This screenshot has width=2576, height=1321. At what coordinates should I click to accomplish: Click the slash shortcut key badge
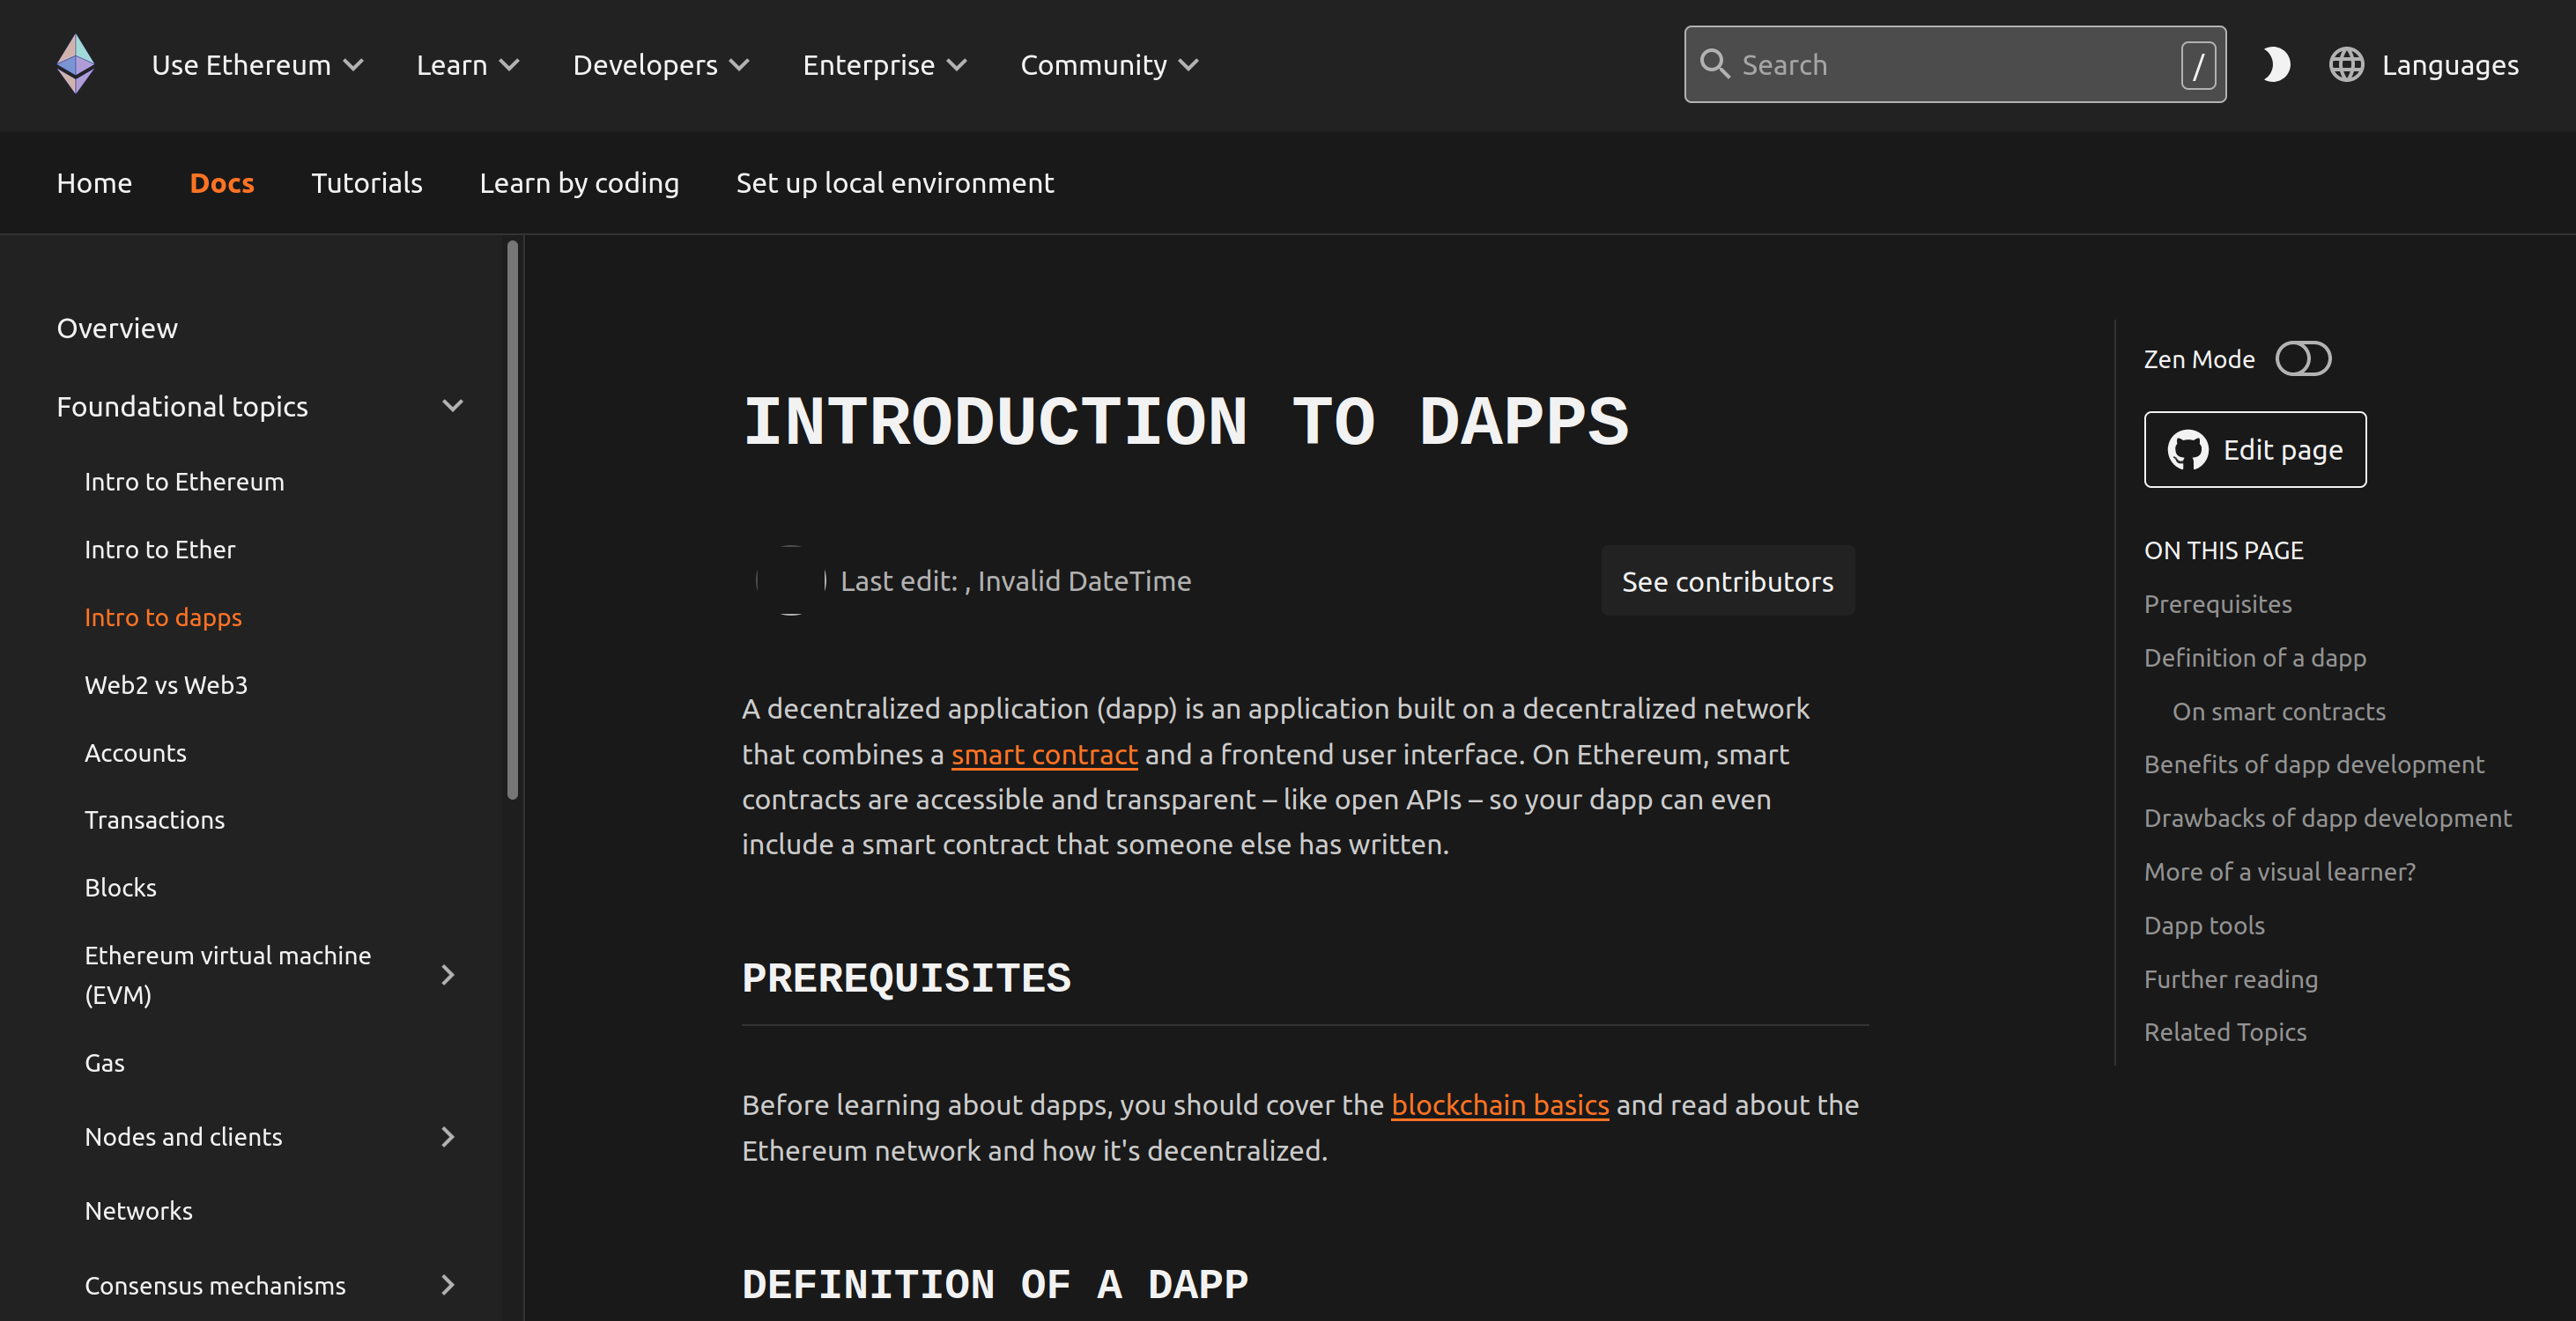(2197, 65)
